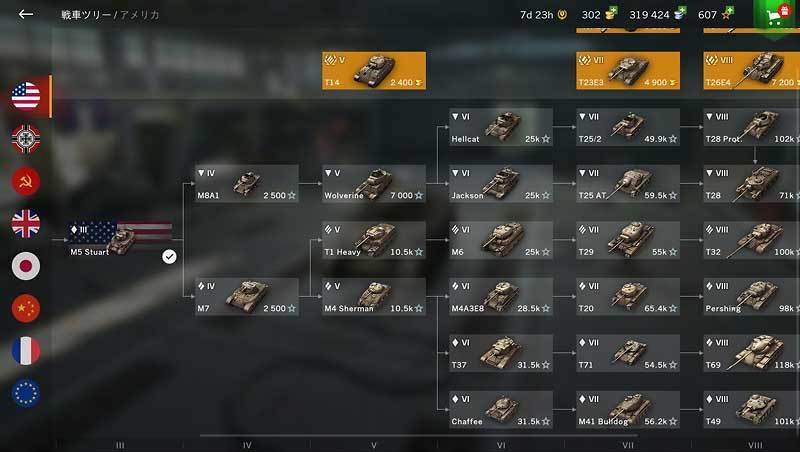Open the T14 premium tank card
Screen dimensions: 800x452
tap(374, 70)
